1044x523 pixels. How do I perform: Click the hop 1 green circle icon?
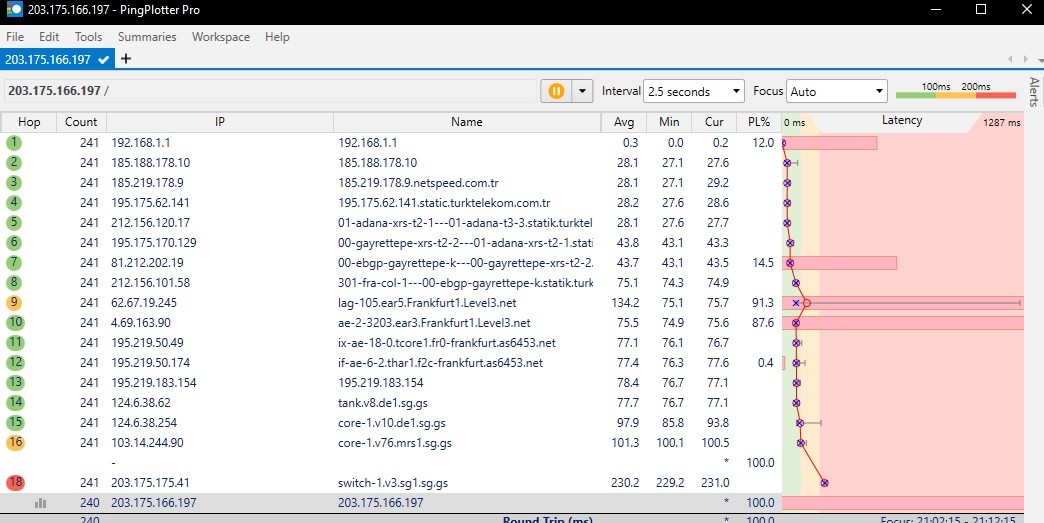click(x=14, y=143)
